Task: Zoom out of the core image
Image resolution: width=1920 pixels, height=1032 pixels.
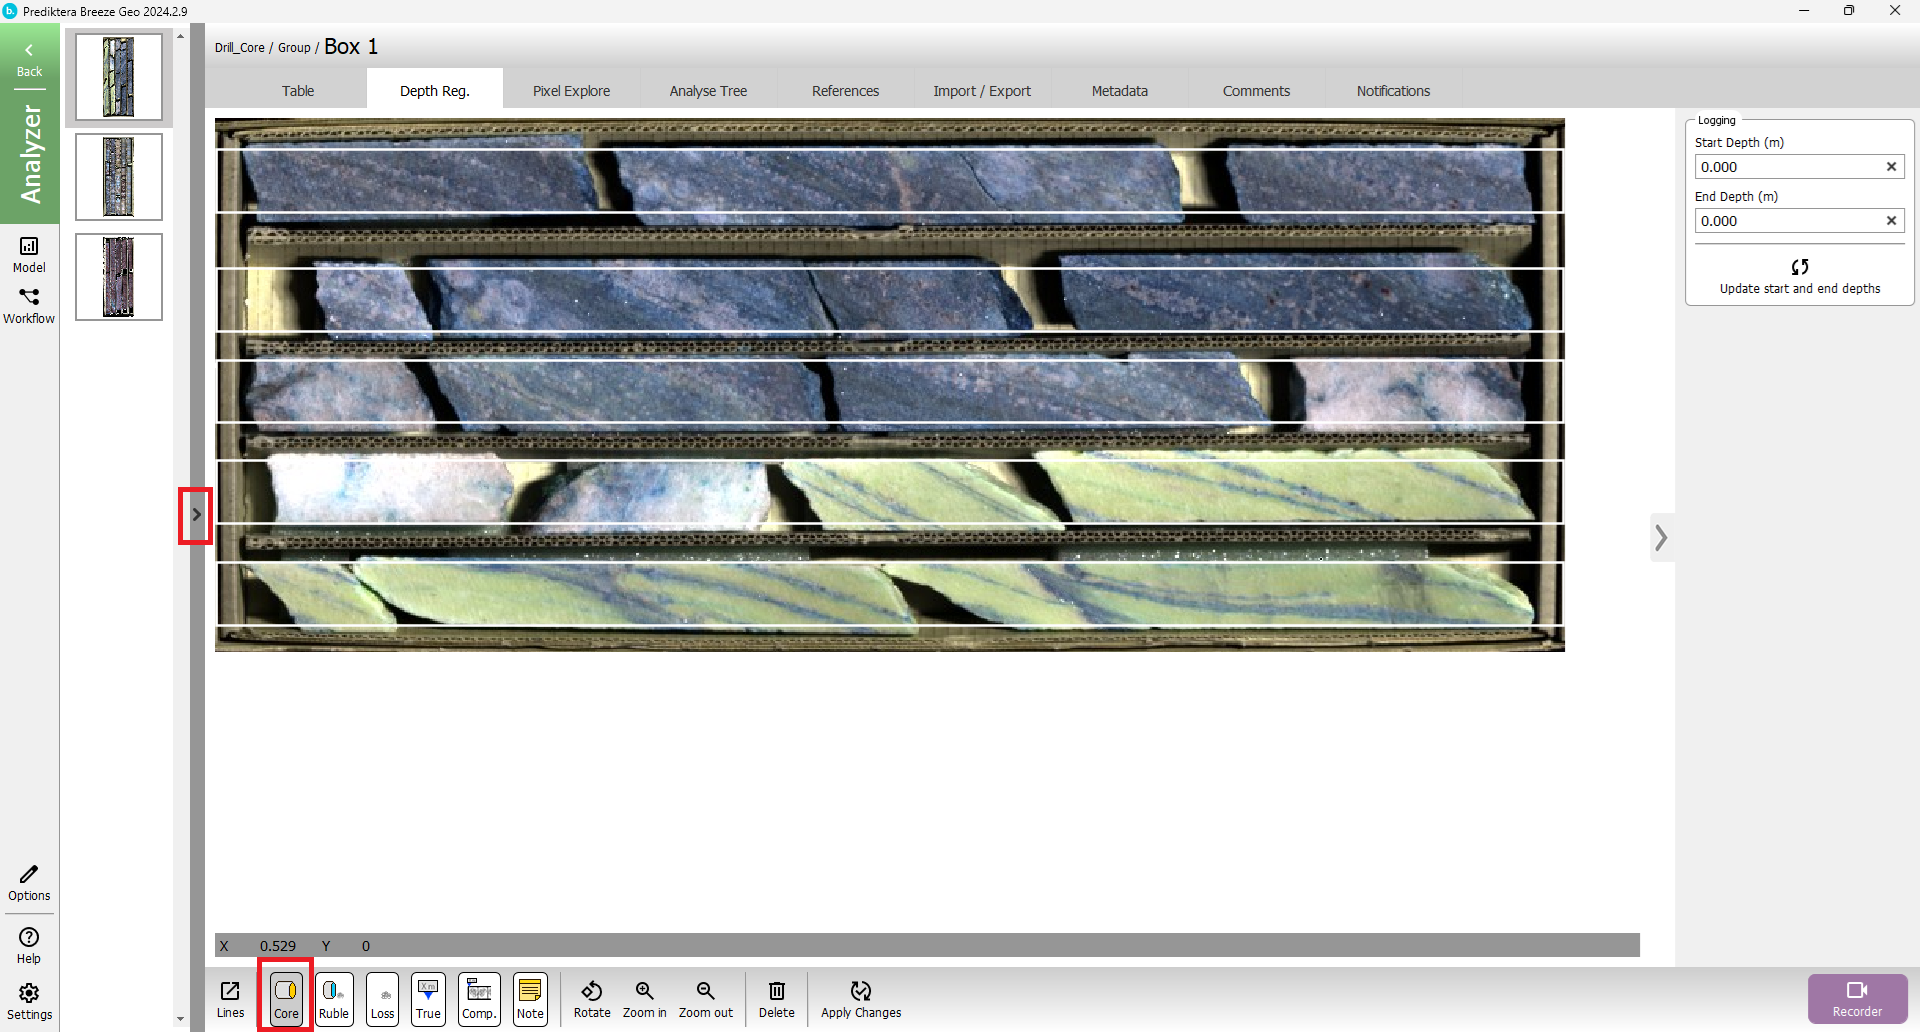Action: (705, 998)
